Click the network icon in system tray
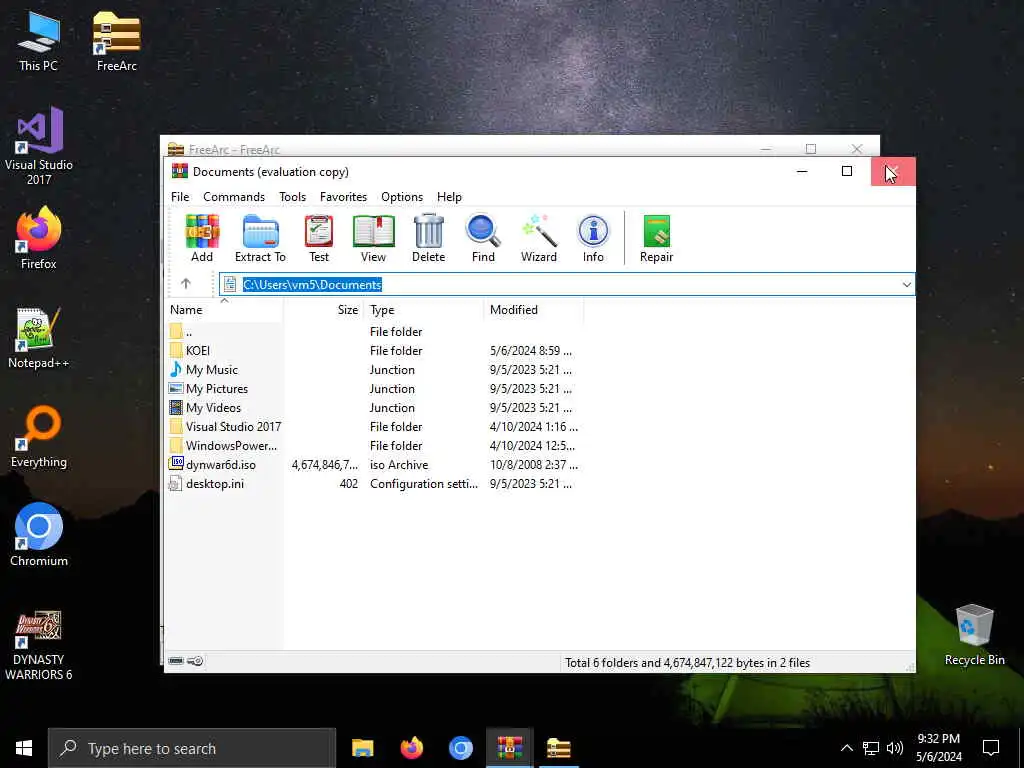Image resolution: width=1024 pixels, height=768 pixels. [871, 748]
